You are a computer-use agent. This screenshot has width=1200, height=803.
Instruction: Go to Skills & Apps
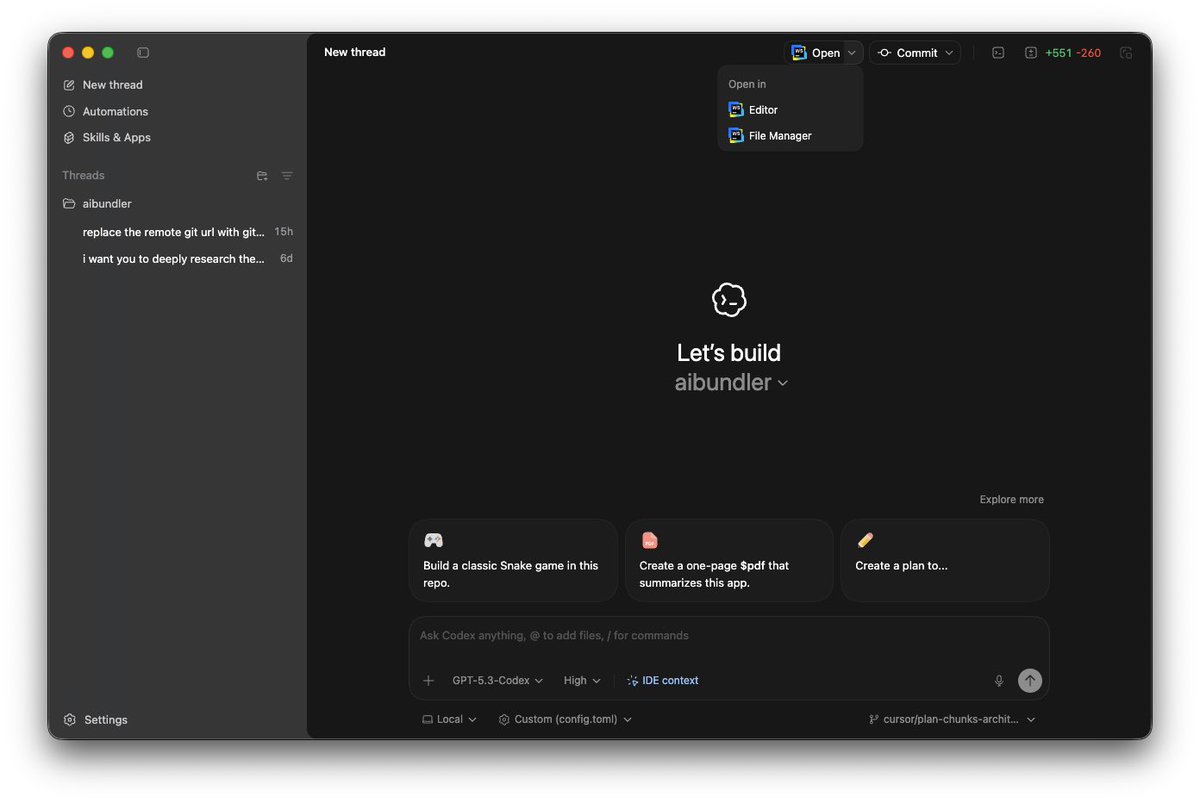[107, 137]
